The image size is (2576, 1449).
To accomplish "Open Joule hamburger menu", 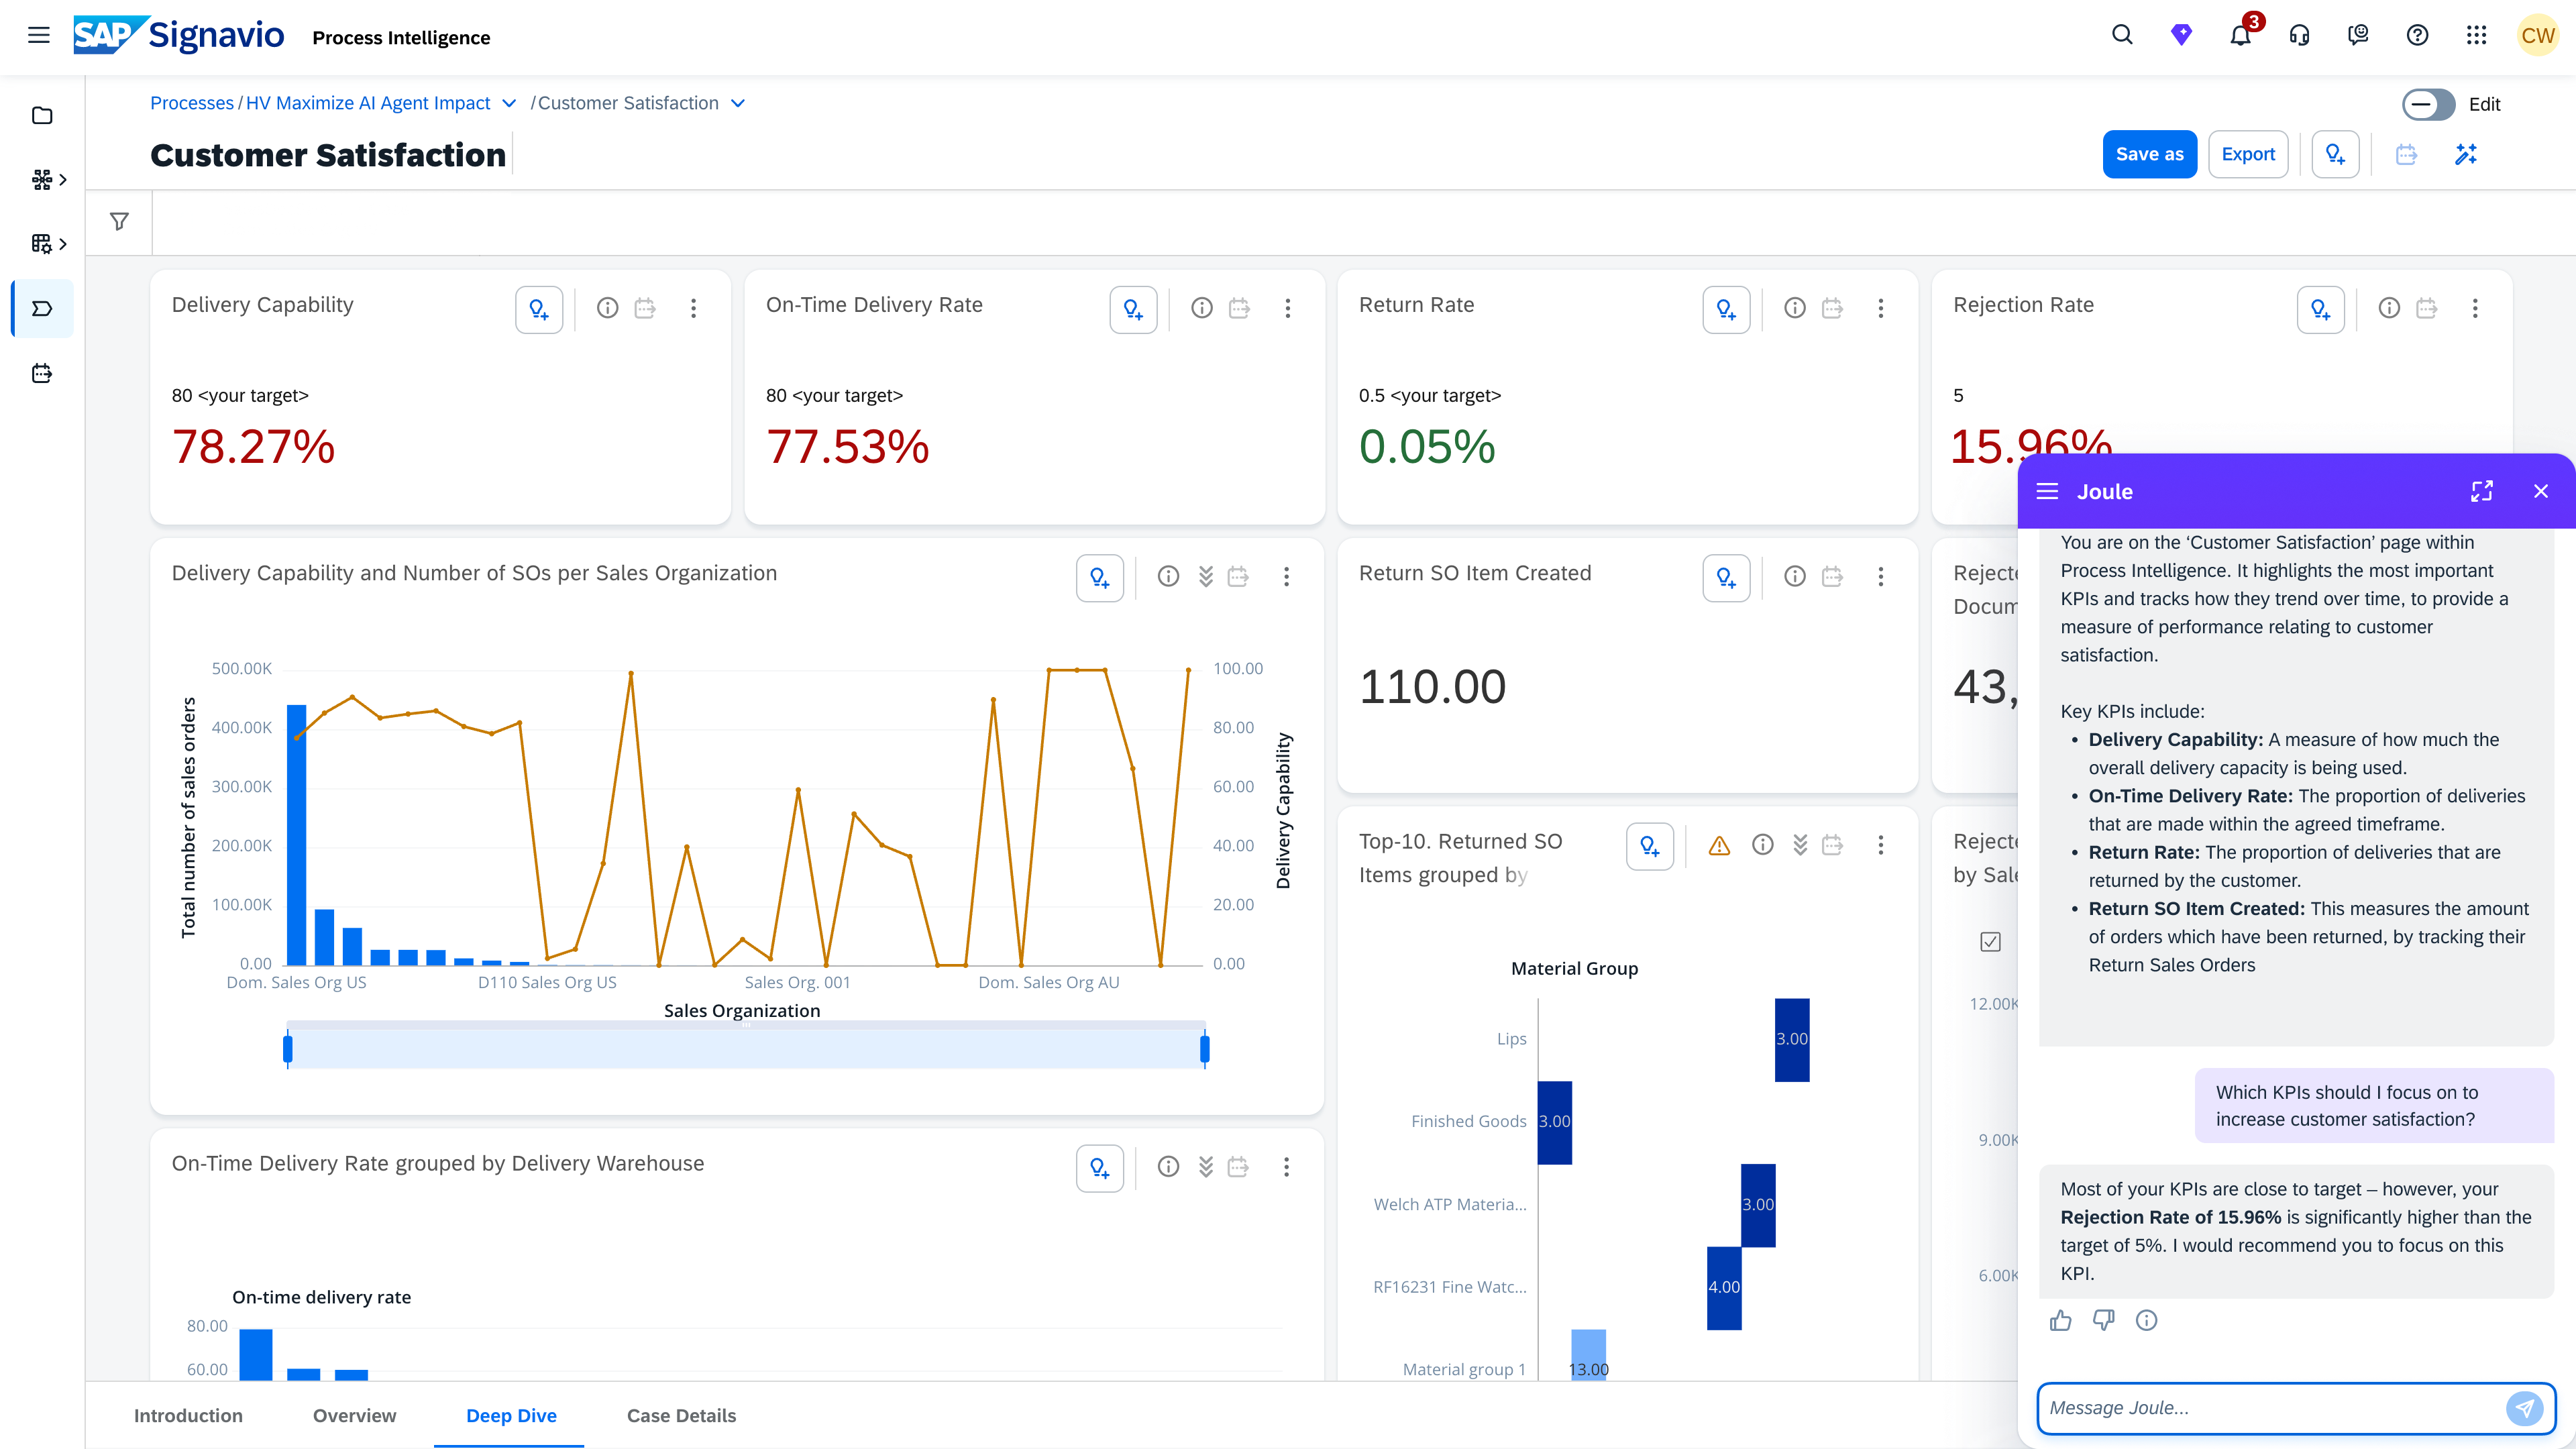I will (x=2047, y=491).
